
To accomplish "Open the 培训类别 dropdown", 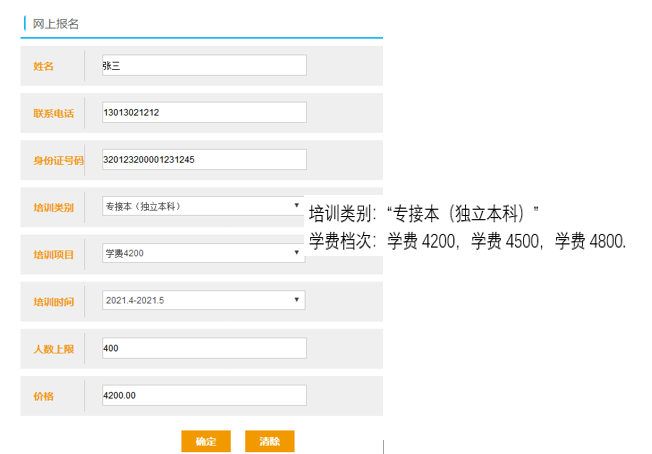I will click(204, 206).
